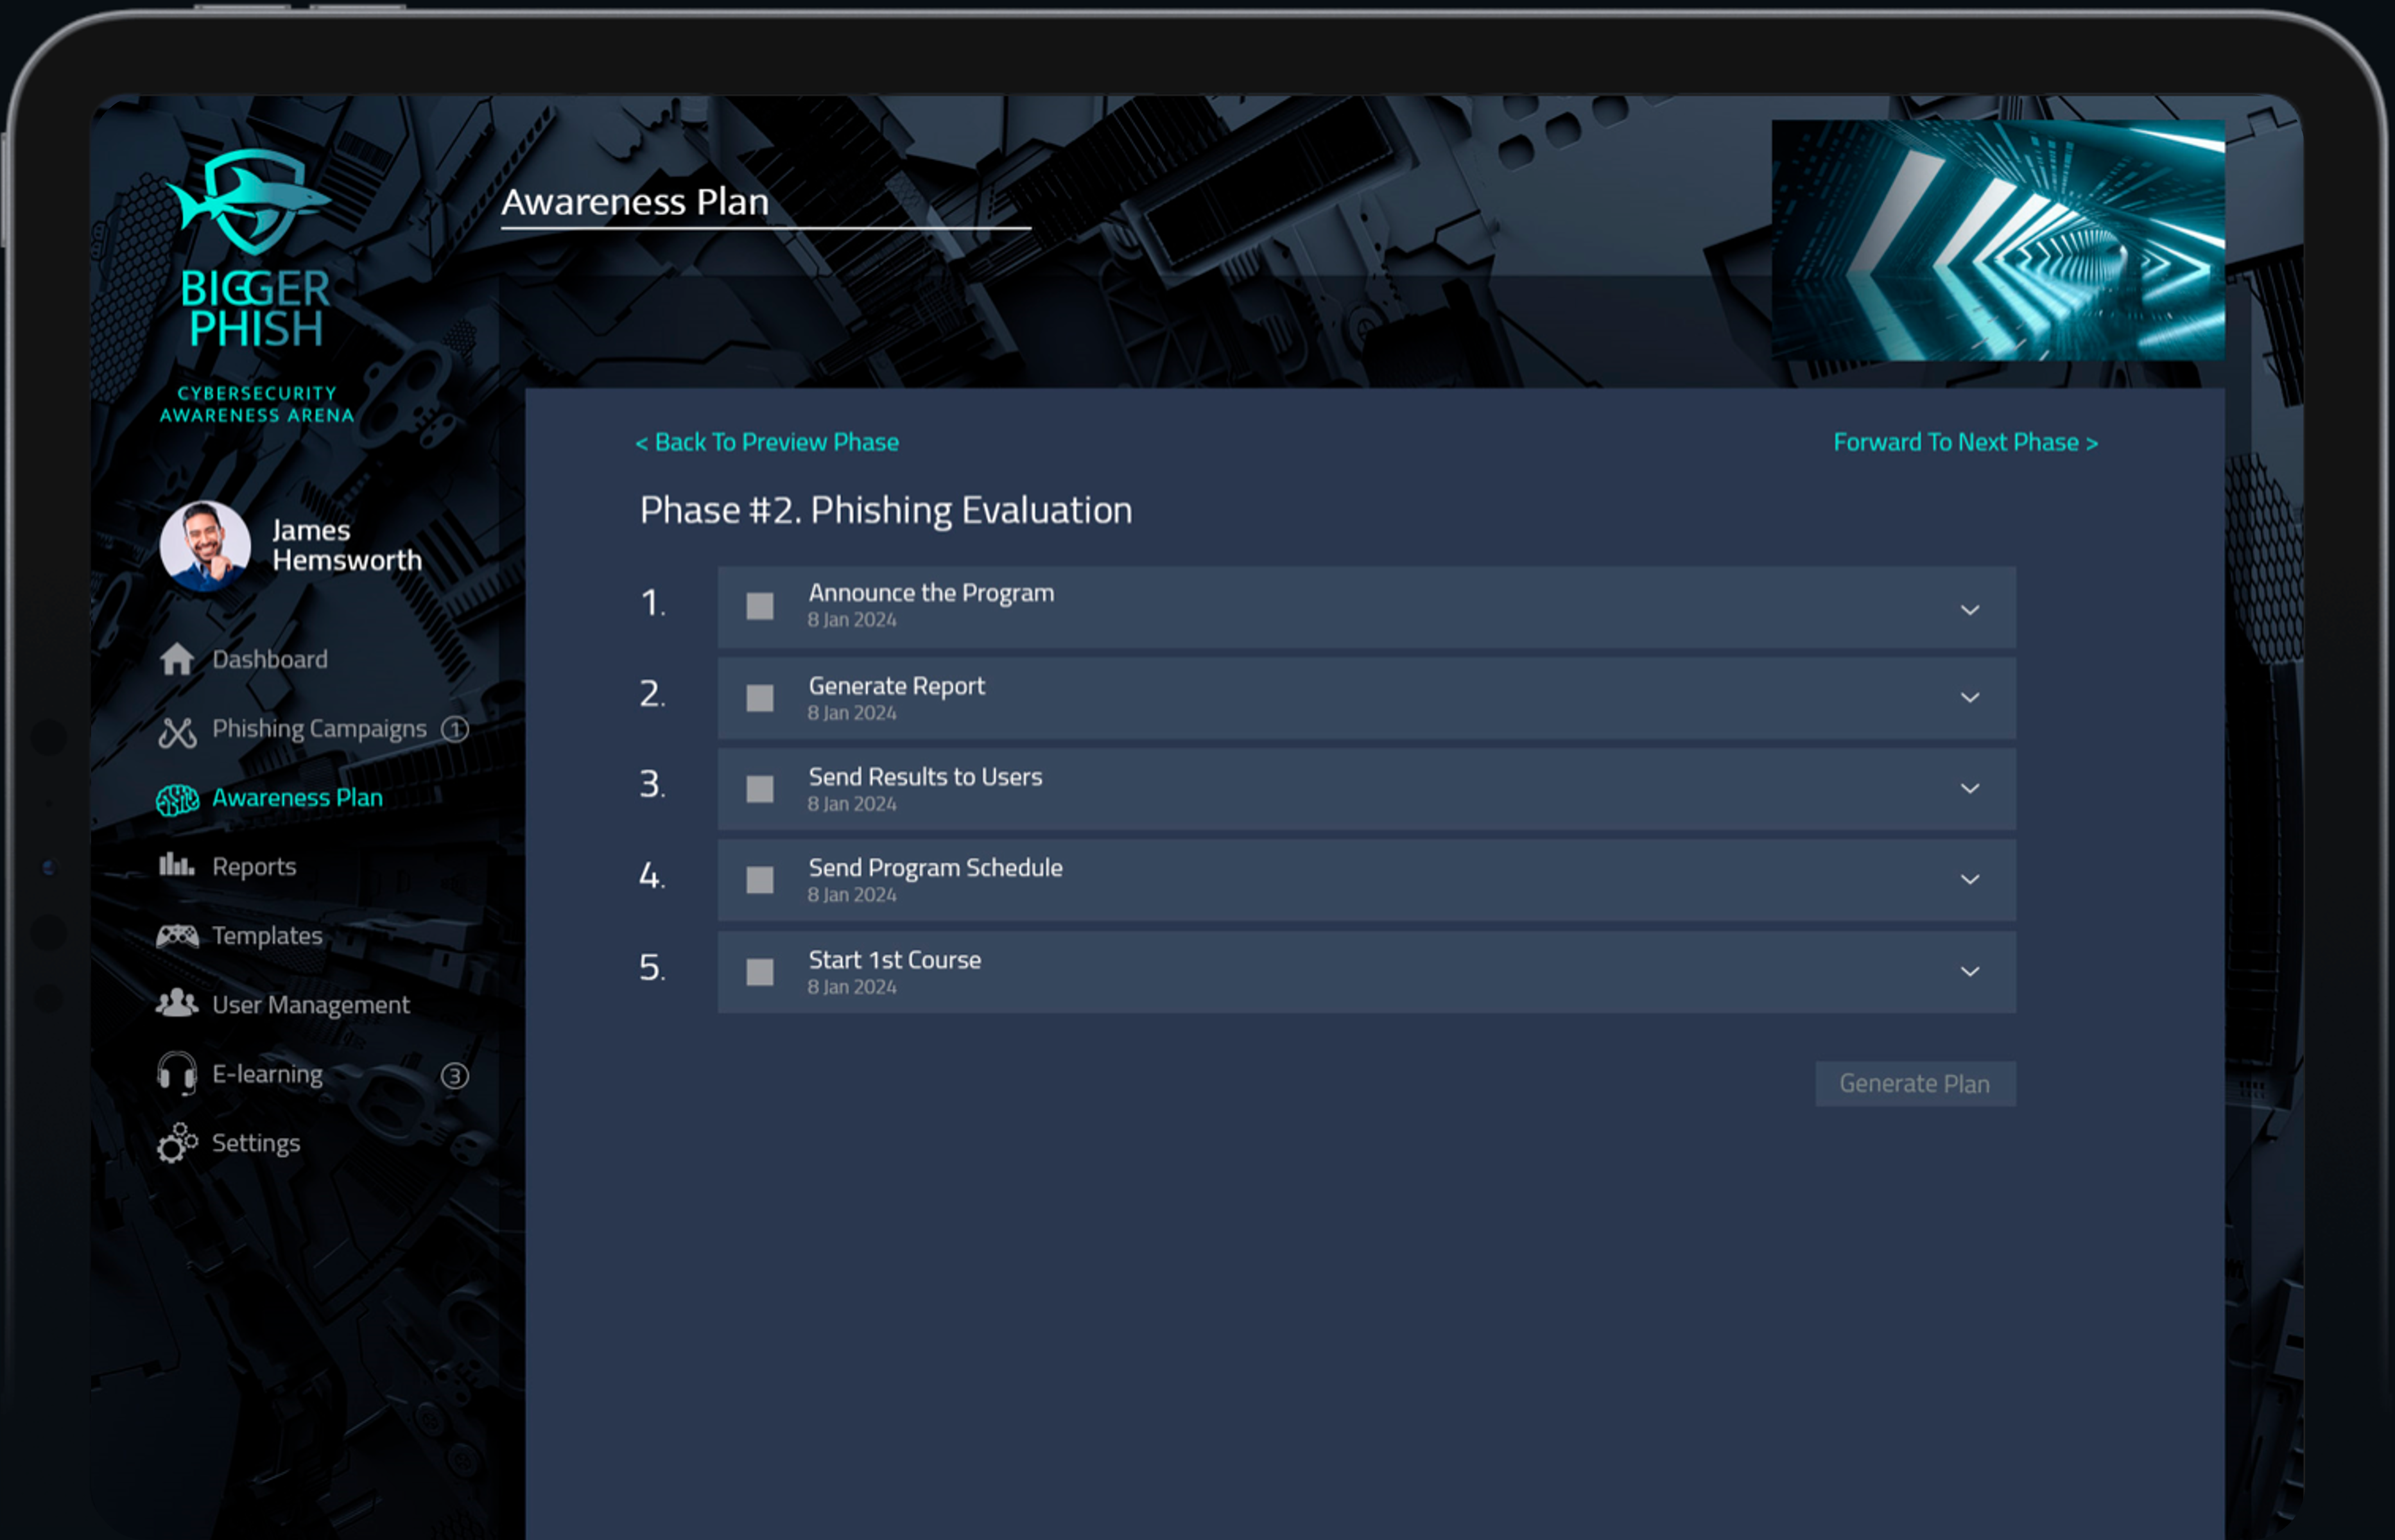Click the Reports bar chart icon
2395x1540 pixels.
coord(176,865)
